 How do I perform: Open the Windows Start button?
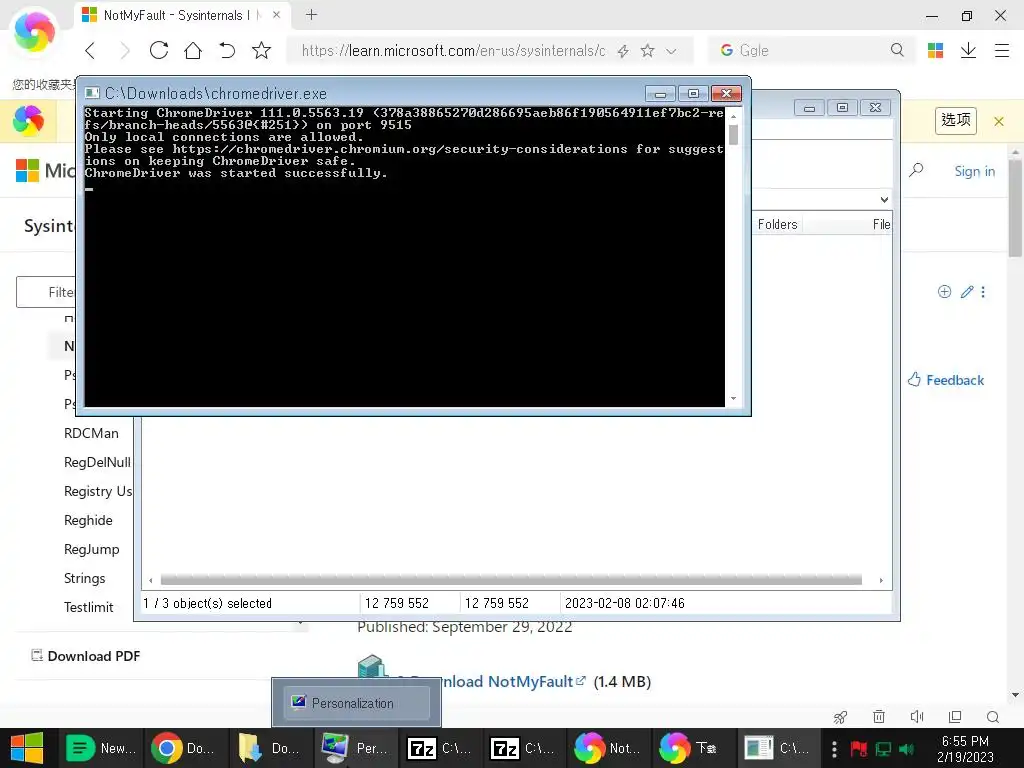click(27, 748)
